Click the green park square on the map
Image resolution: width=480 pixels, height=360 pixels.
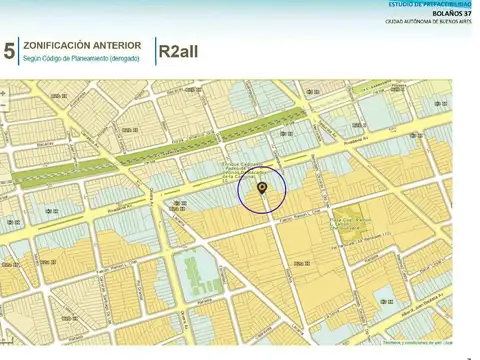[348, 223]
